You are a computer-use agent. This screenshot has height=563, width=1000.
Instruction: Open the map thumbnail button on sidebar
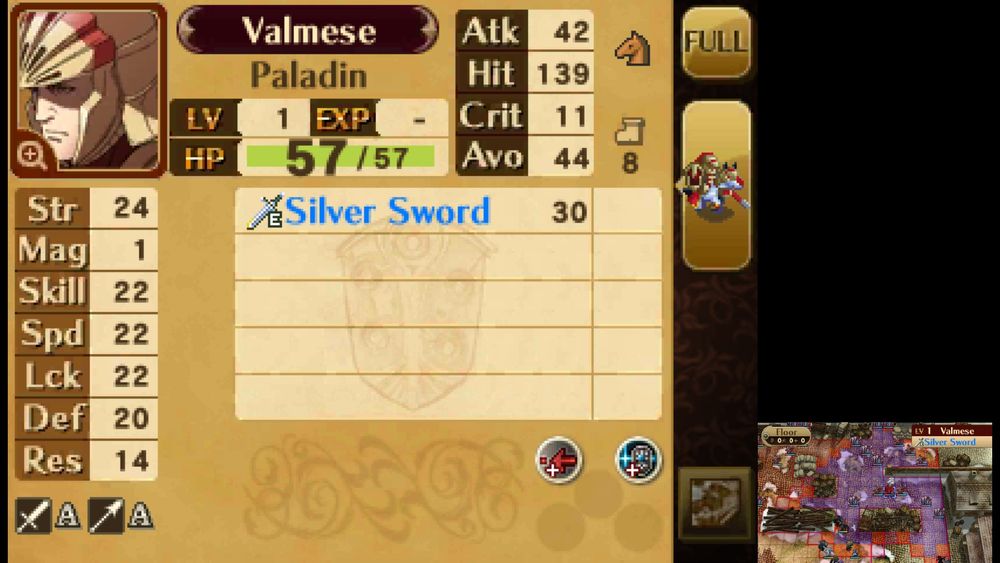click(715, 504)
